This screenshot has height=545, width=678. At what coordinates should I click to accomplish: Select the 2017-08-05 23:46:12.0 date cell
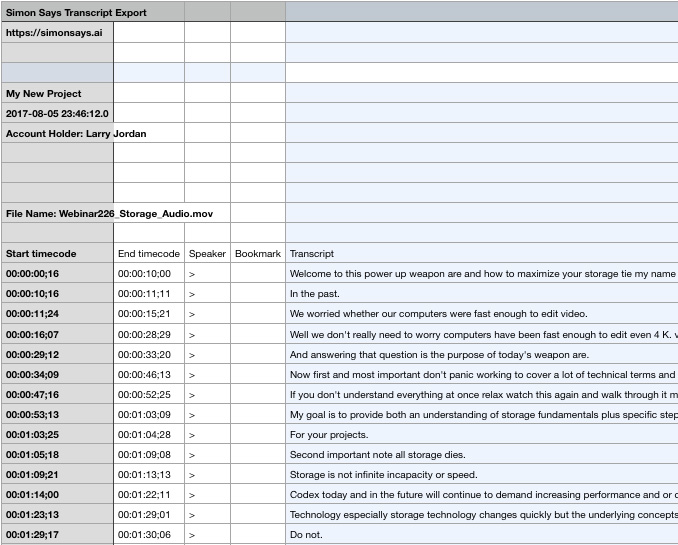point(58,113)
